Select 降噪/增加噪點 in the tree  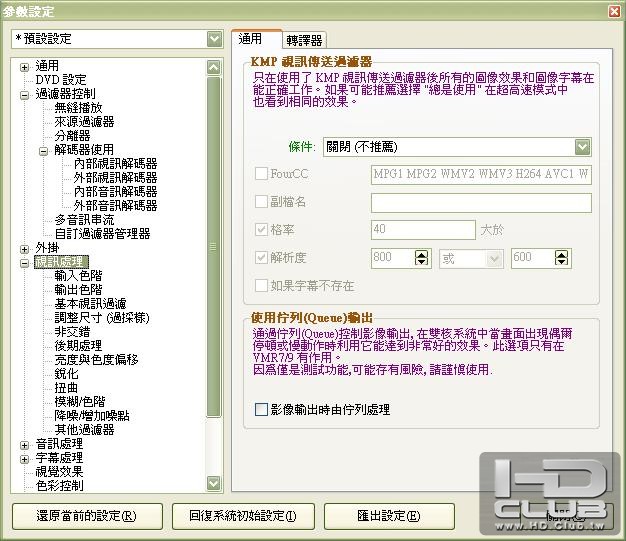92,416
